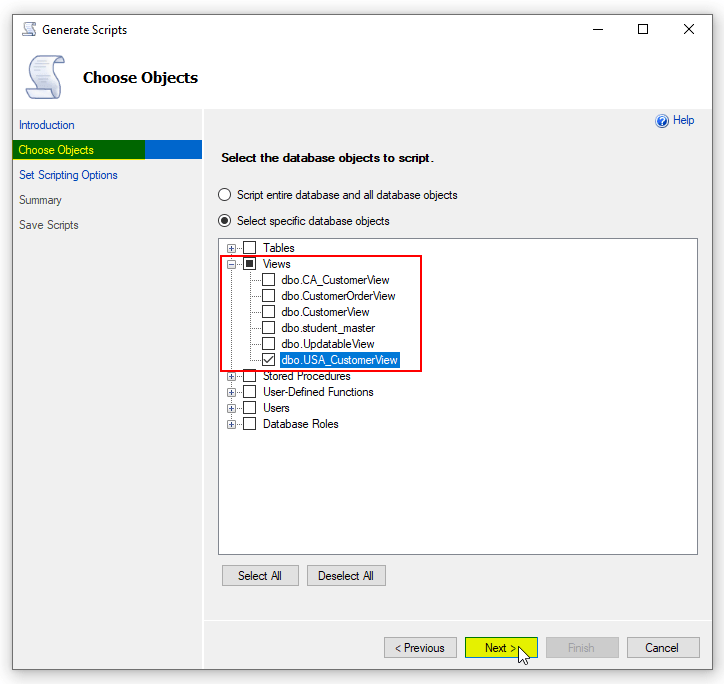Click the Deselect All button
This screenshot has height=684, width=724.
346,576
